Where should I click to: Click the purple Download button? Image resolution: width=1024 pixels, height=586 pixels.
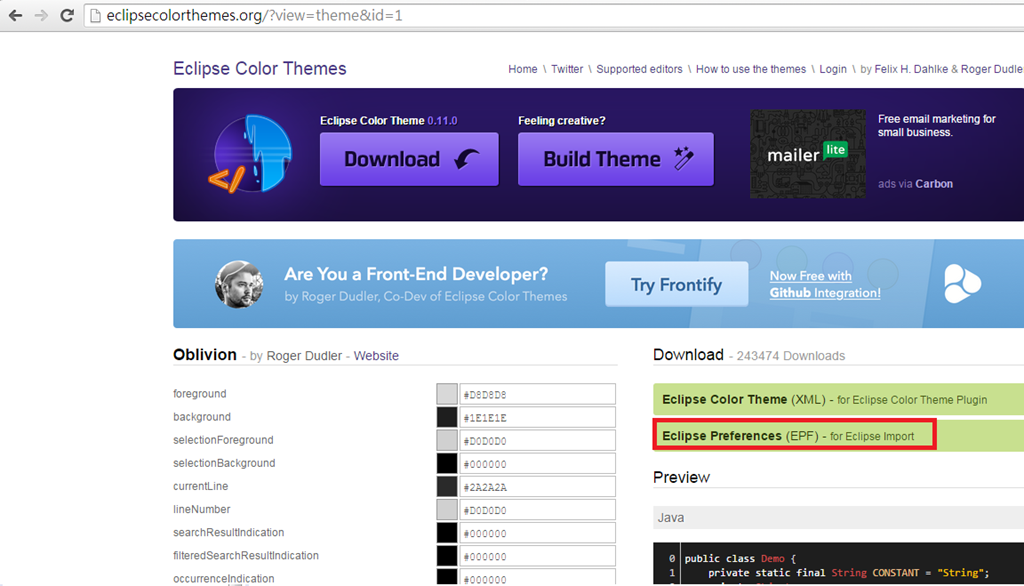pos(409,159)
